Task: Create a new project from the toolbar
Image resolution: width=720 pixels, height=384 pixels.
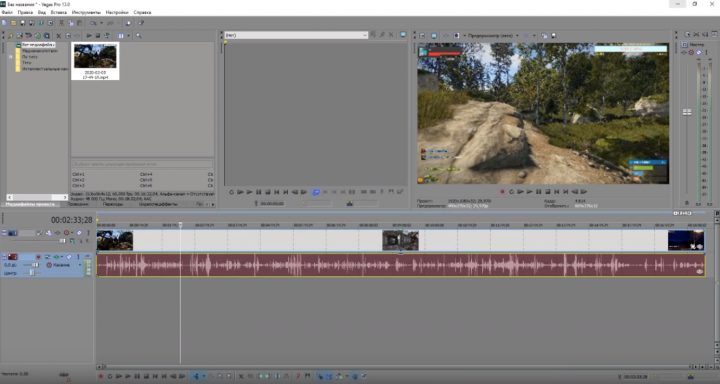Action: (x=4, y=23)
